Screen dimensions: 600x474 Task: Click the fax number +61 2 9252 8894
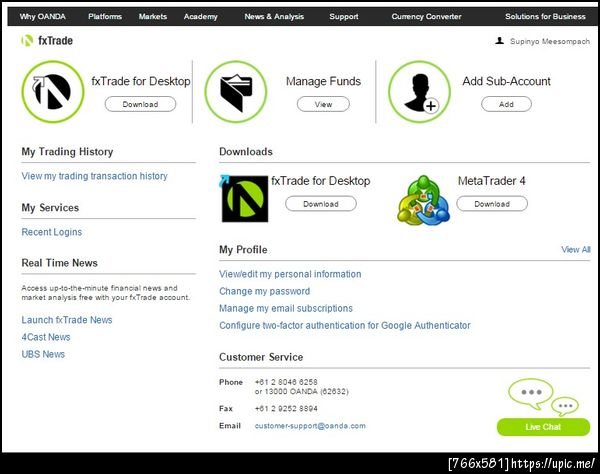click(286, 409)
